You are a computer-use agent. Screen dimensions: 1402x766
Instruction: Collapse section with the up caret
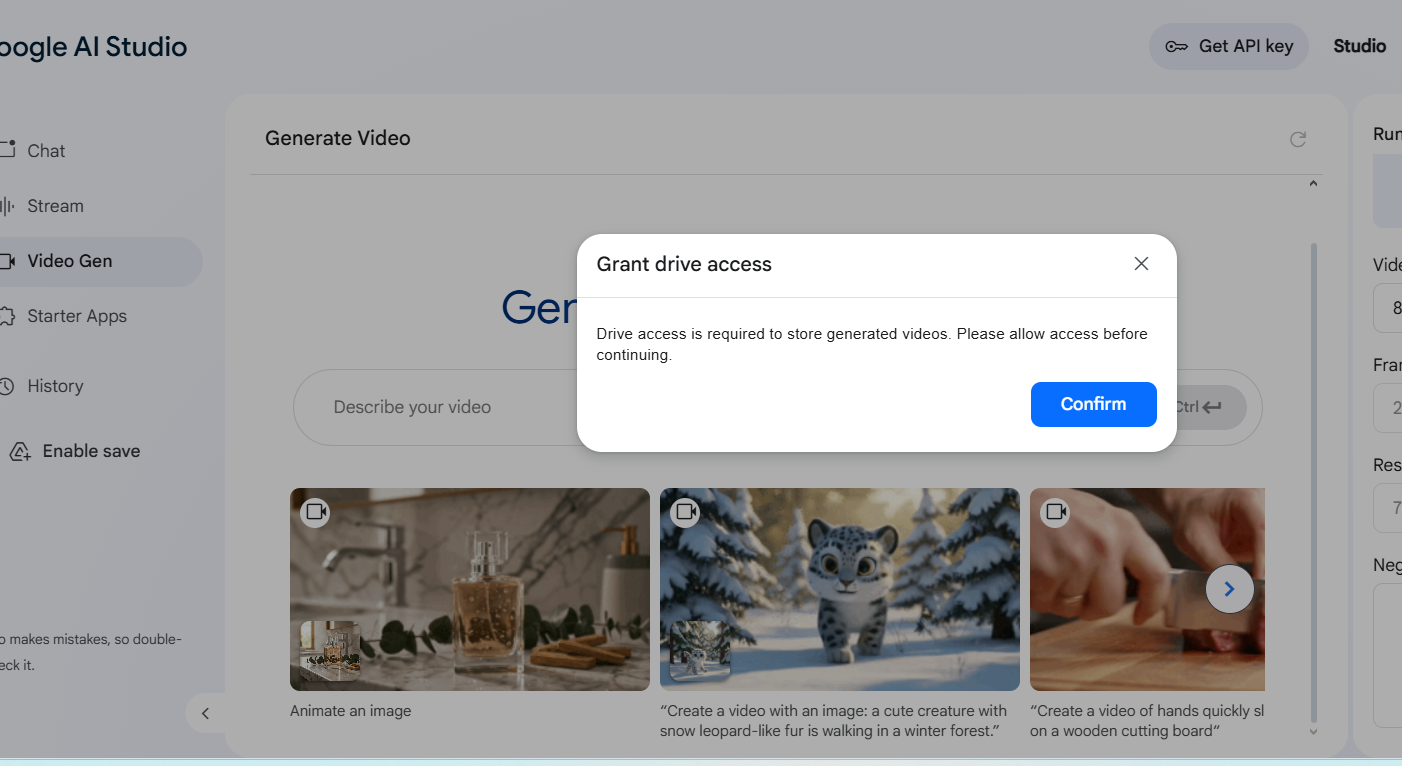pos(1313,184)
